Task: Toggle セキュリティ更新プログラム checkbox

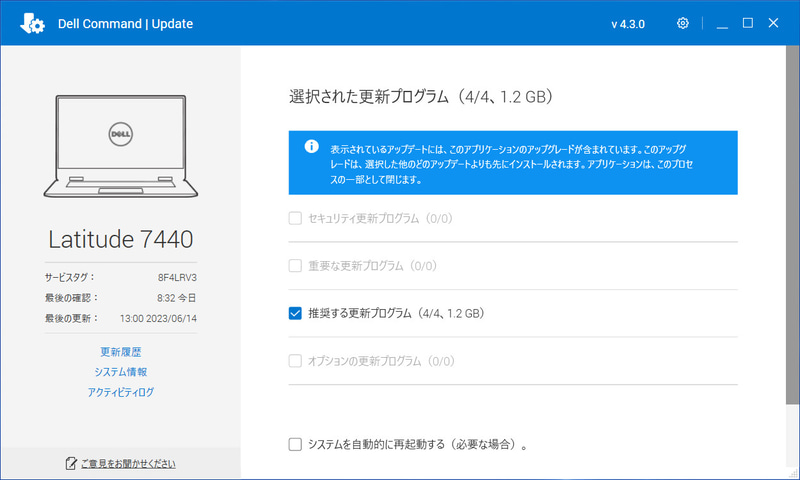Action: click(x=295, y=218)
